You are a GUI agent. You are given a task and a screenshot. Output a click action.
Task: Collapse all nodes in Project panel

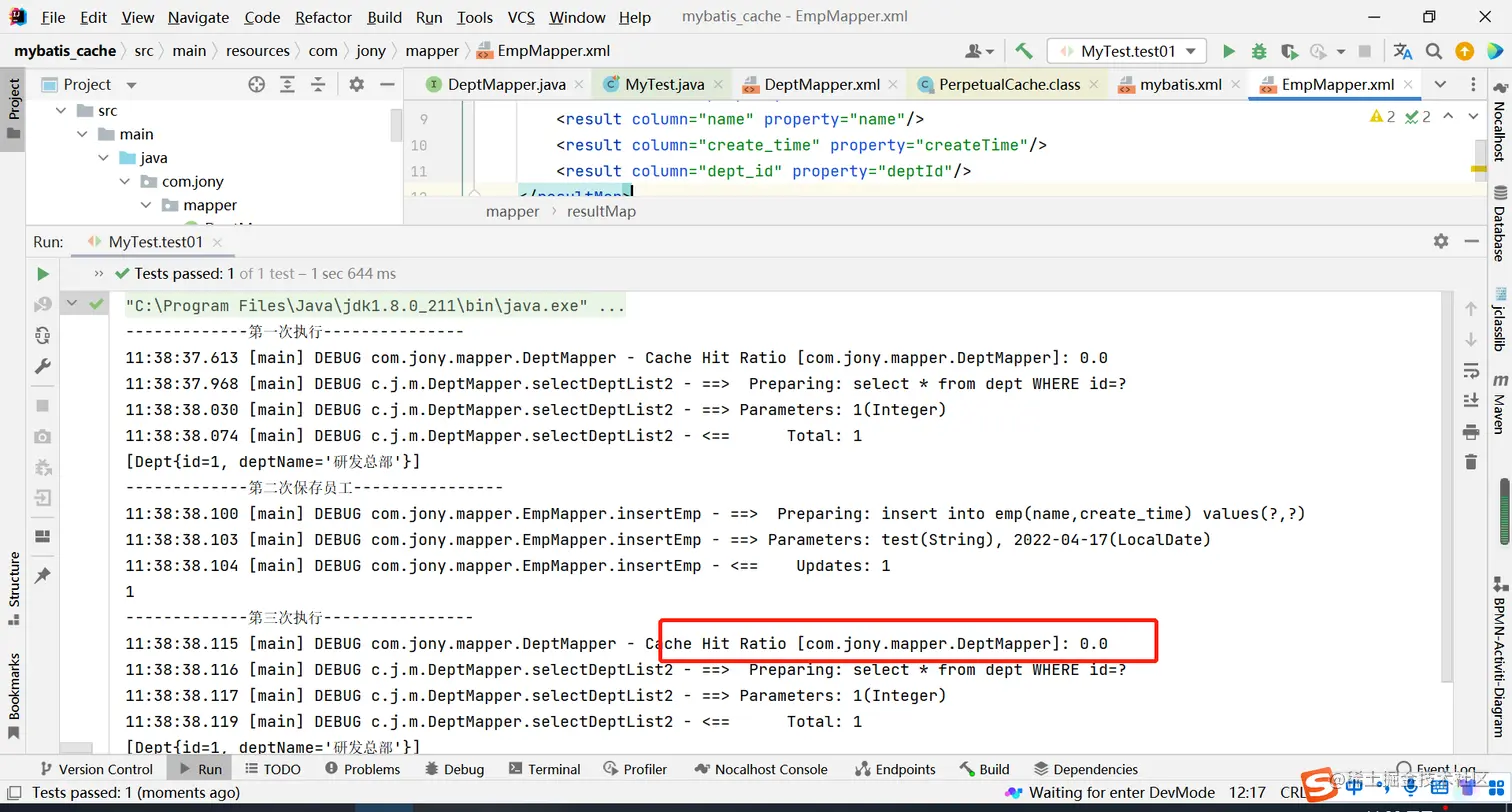coord(319,85)
